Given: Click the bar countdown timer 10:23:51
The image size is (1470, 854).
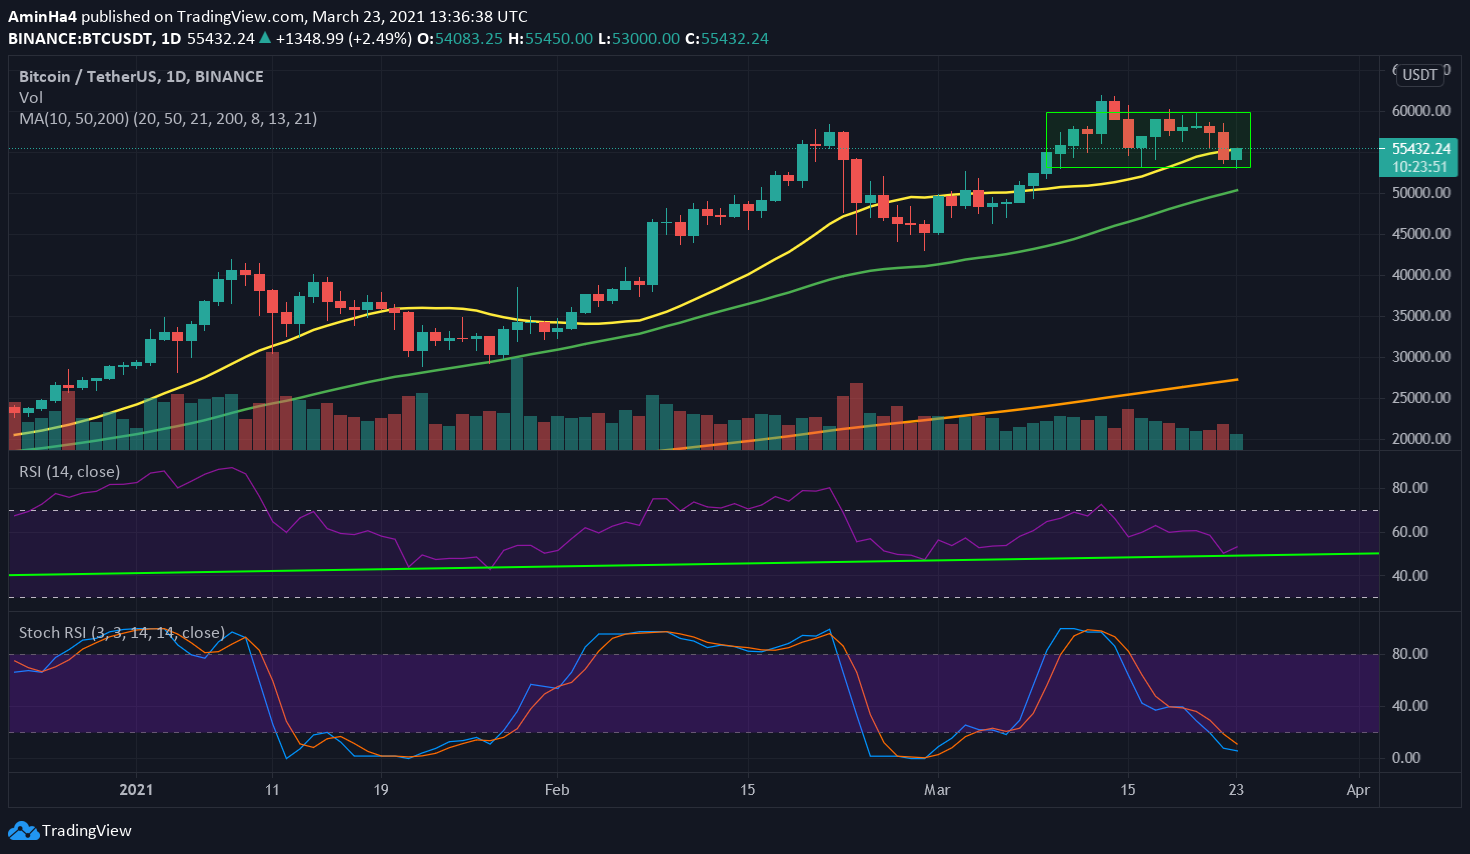Looking at the screenshot, I should [x=1420, y=167].
